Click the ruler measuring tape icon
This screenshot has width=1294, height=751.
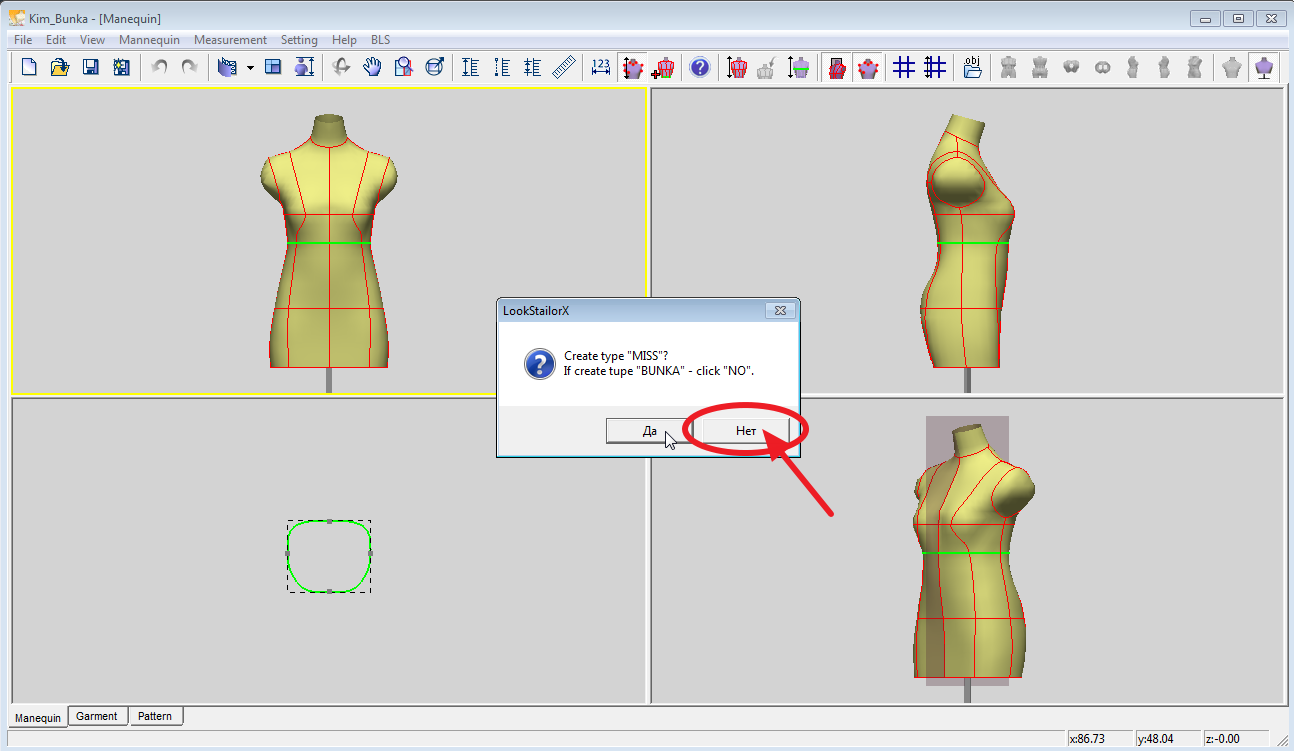pyautogui.click(x=564, y=67)
